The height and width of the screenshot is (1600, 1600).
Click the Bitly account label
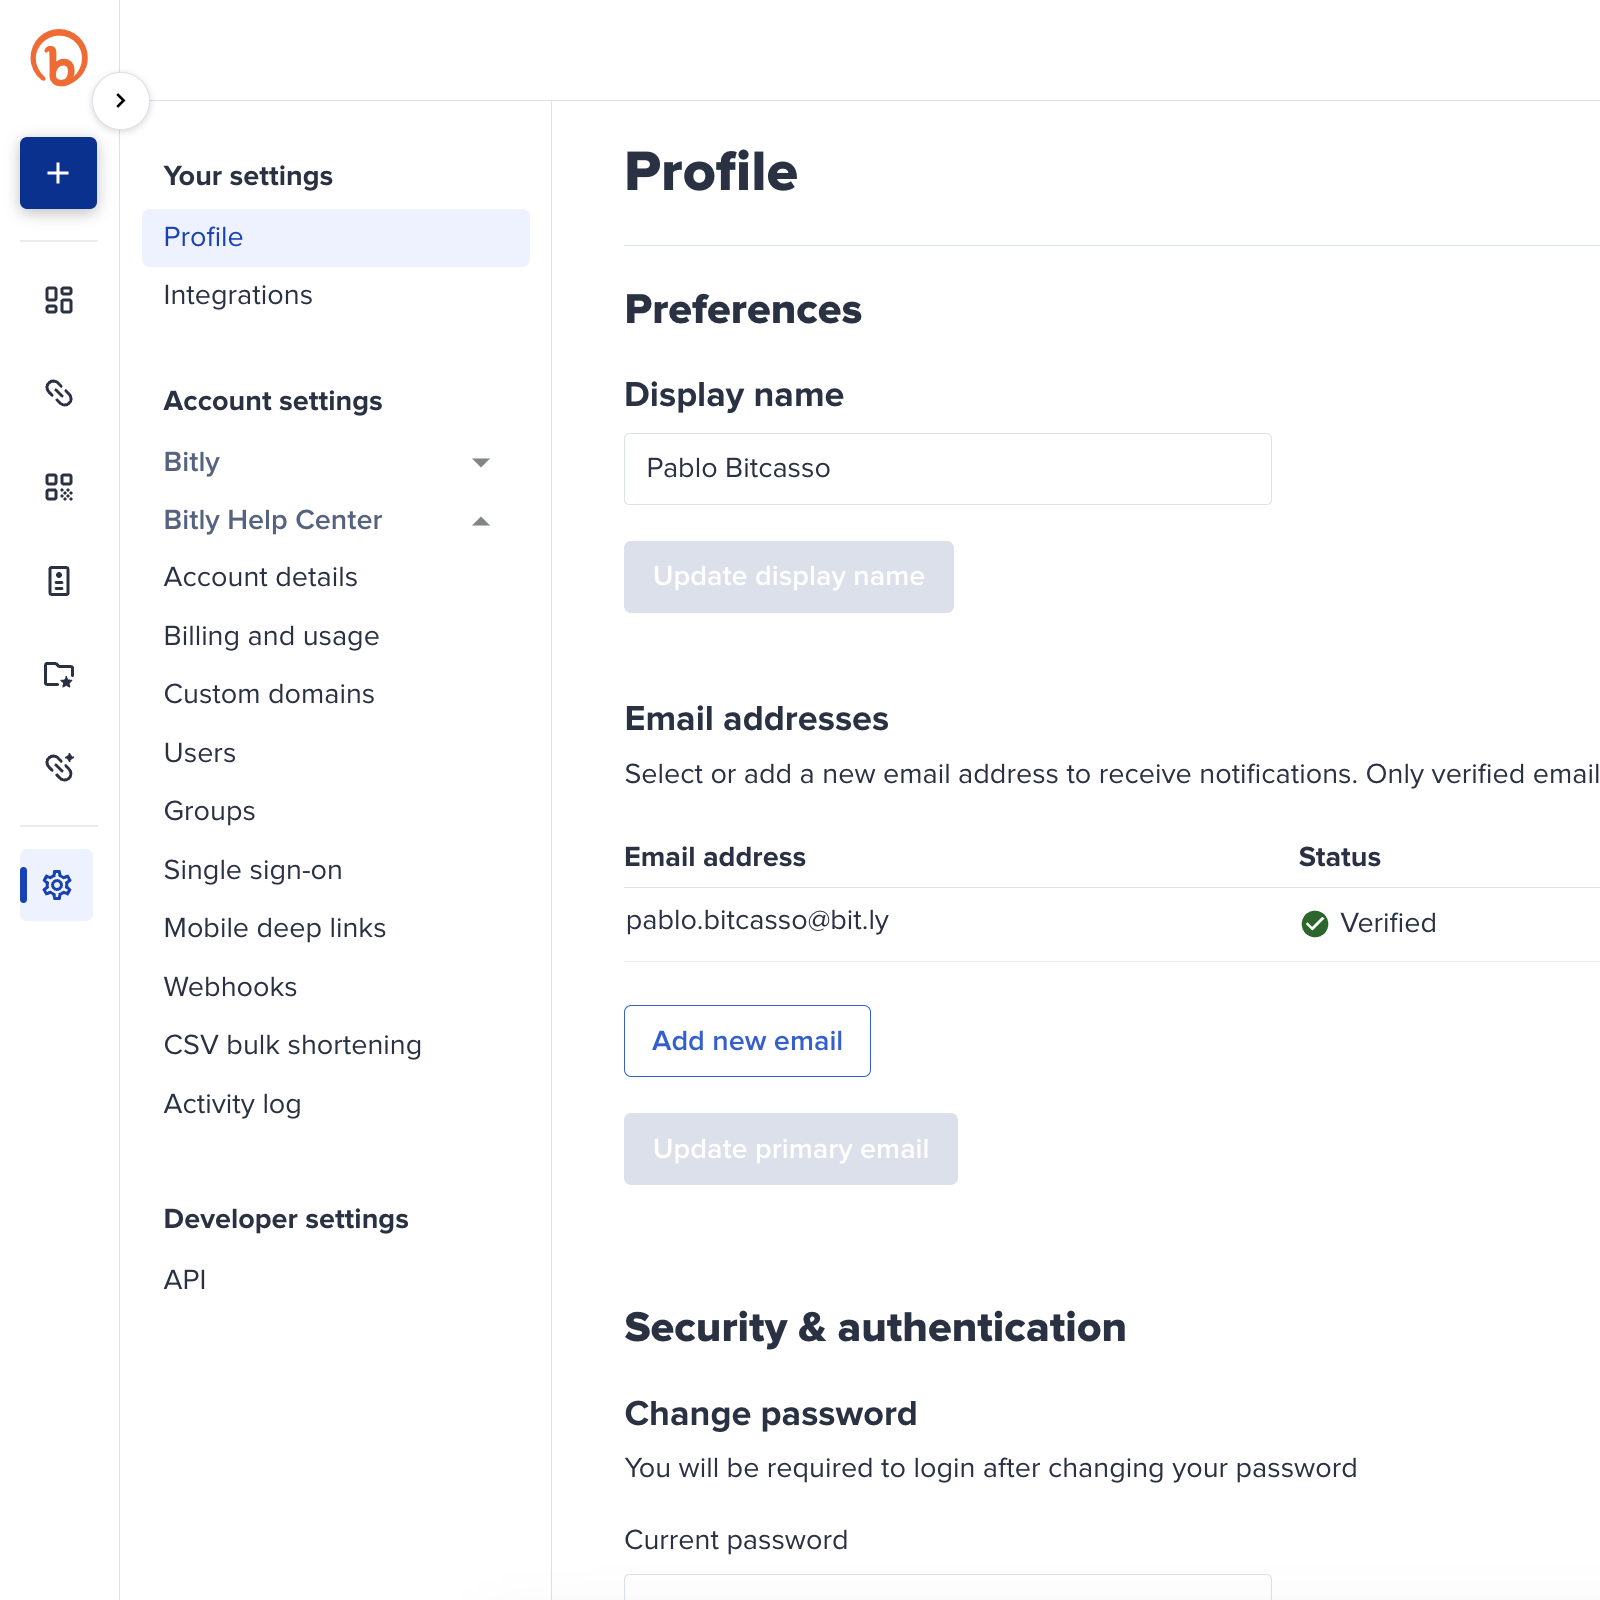(192, 462)
